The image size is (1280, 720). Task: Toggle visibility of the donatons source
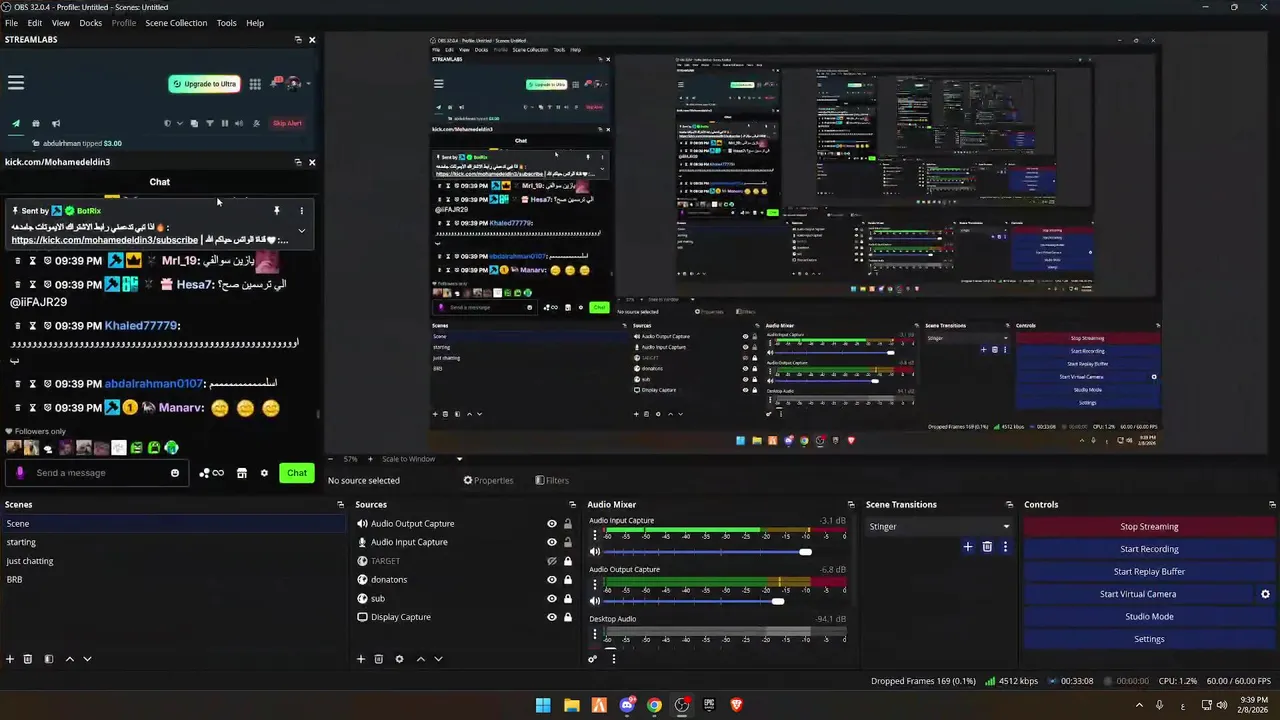(551, 580)
